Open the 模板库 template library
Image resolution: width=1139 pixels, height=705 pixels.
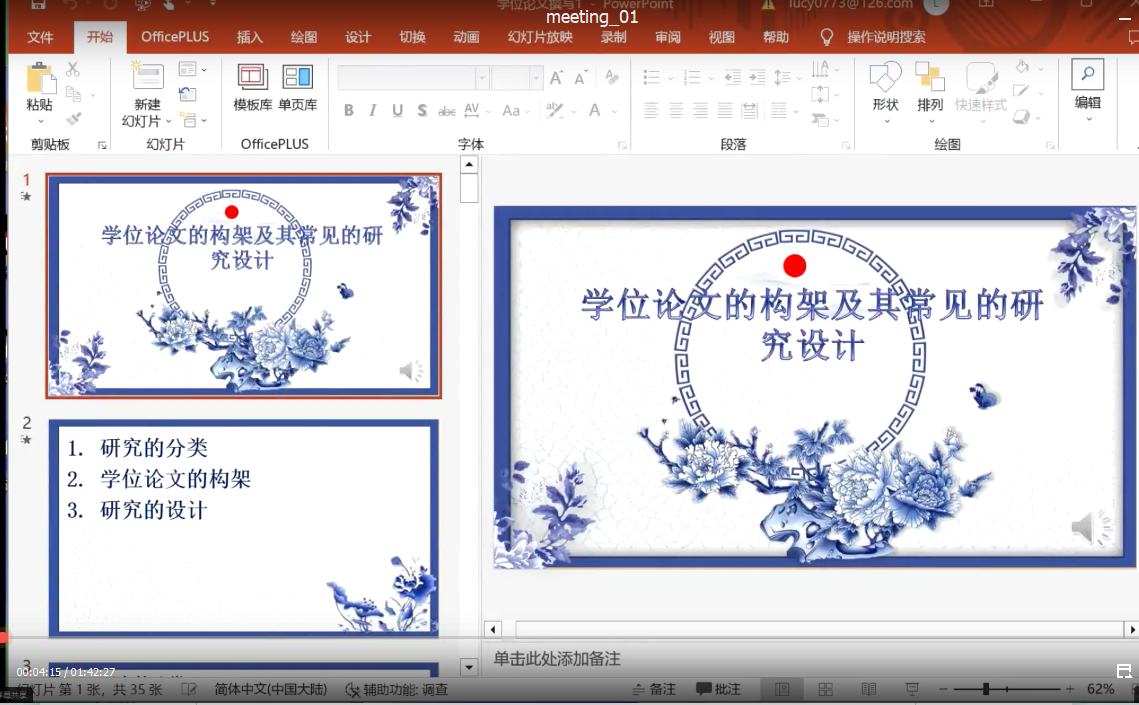[x=252, y=78]
